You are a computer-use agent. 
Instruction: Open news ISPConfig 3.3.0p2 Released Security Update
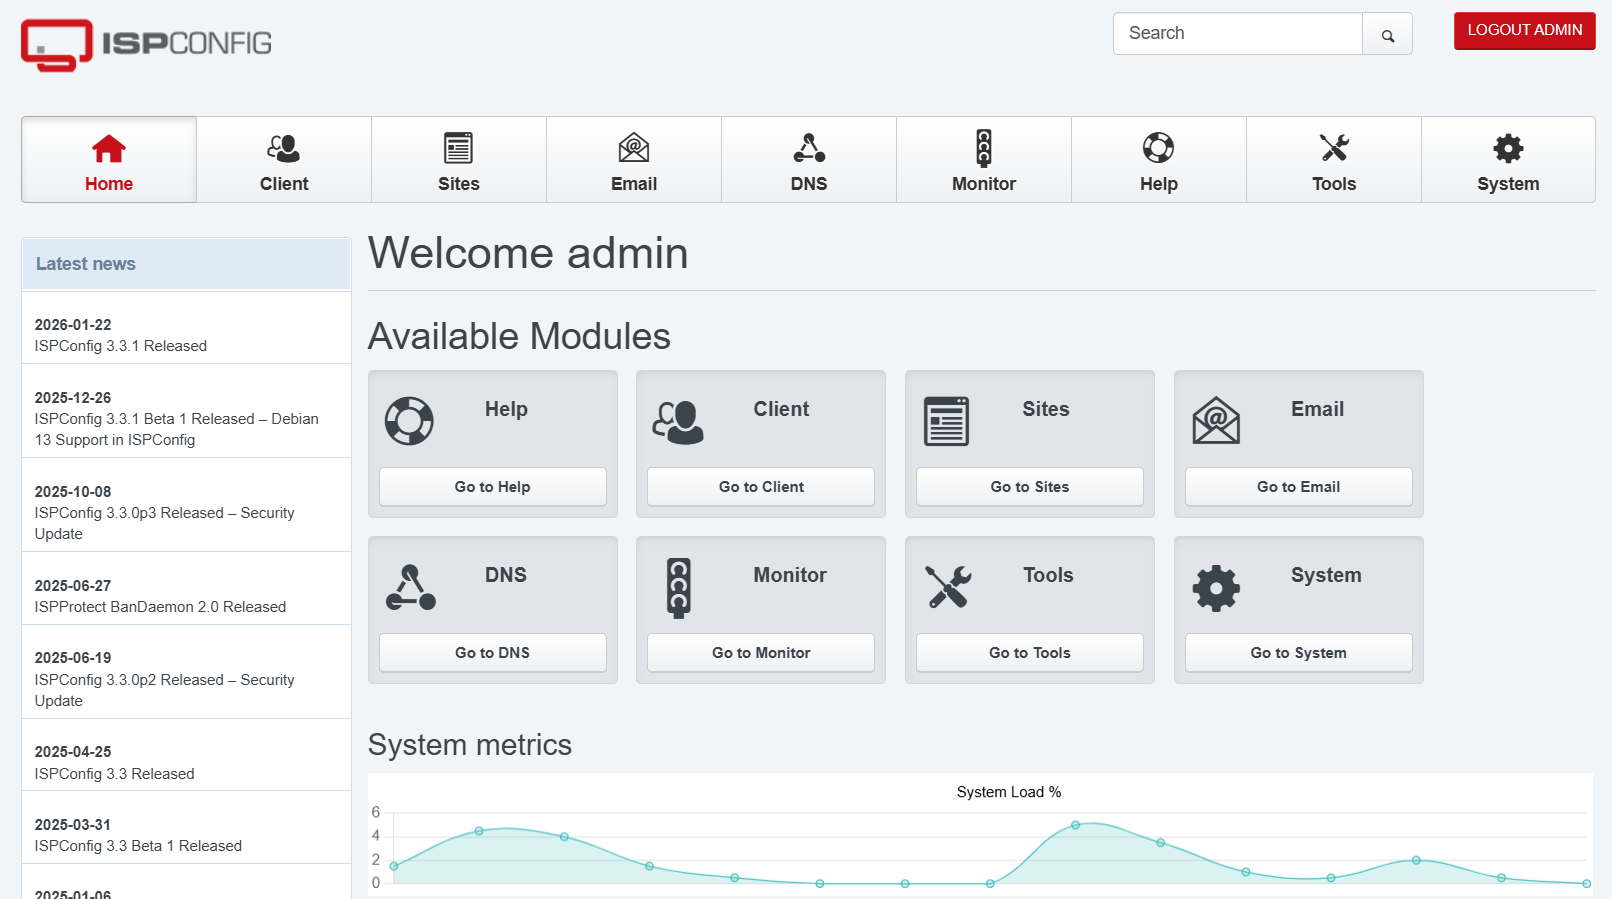point(165,690)
